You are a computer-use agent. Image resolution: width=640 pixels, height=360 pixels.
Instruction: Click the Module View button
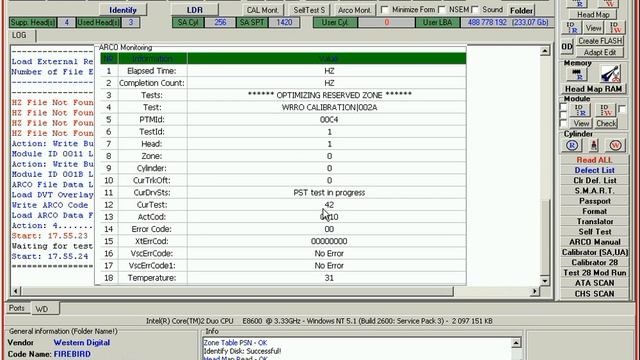click(581, 123)
